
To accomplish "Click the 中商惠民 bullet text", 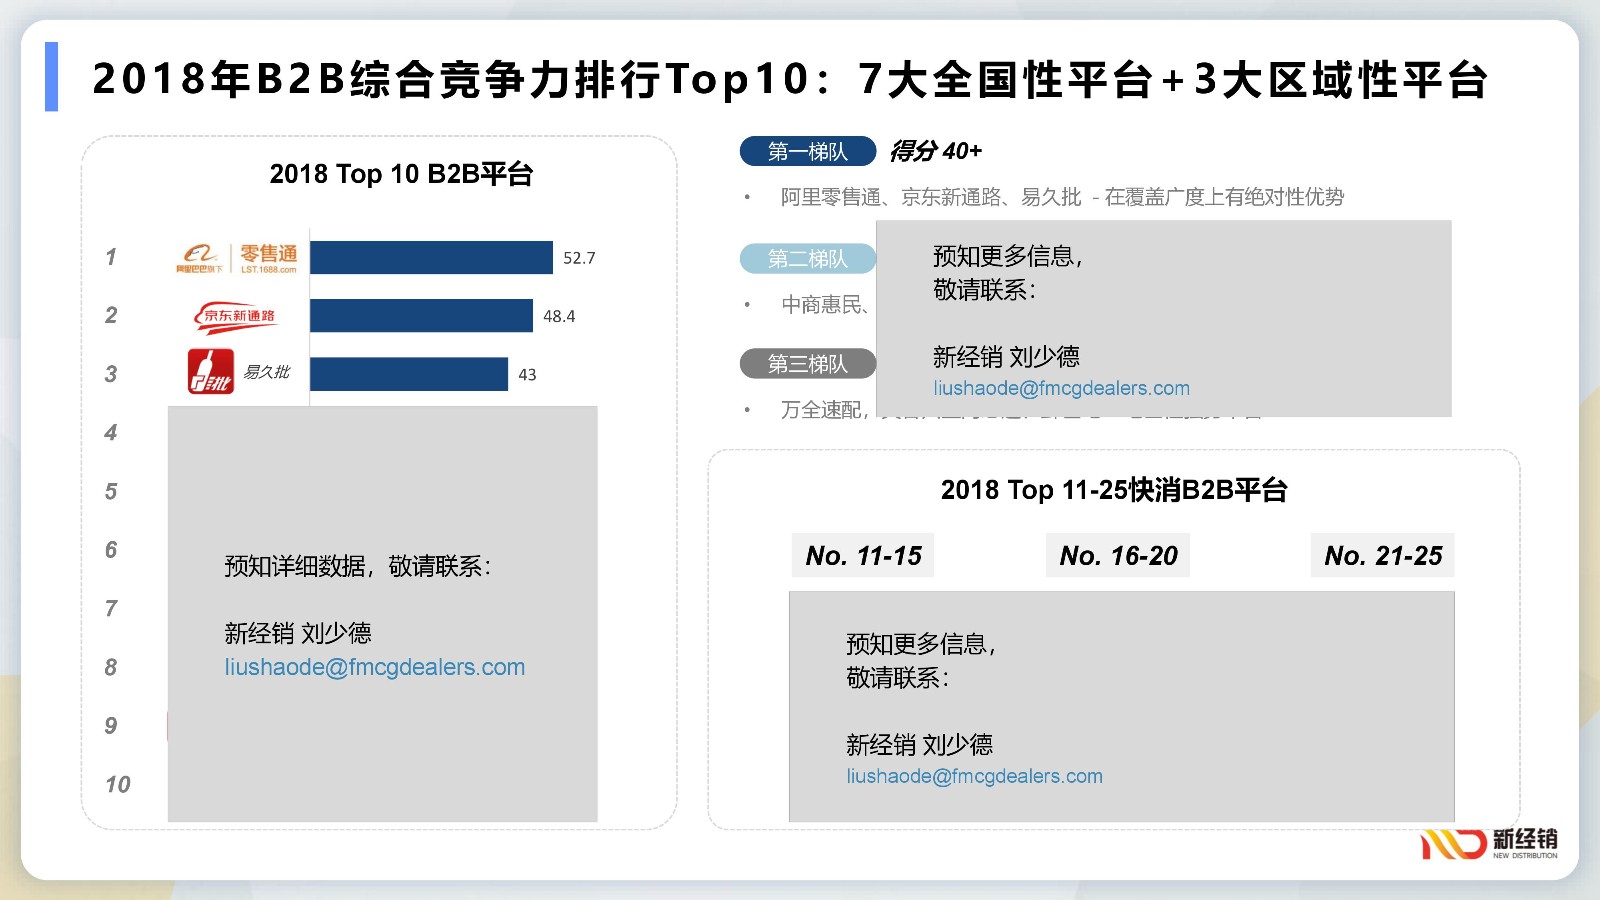I will click(825, 304).
